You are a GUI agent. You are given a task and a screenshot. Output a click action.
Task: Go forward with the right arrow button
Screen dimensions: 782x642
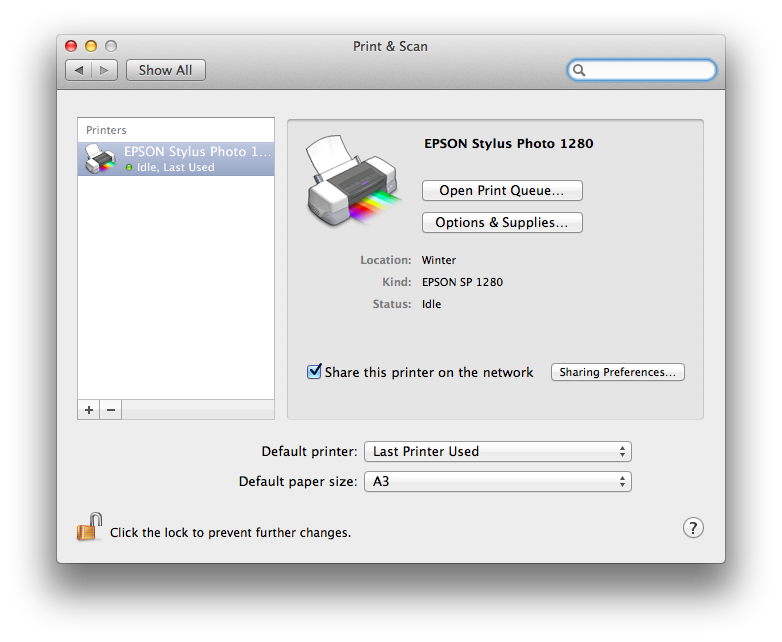point(104,70)
